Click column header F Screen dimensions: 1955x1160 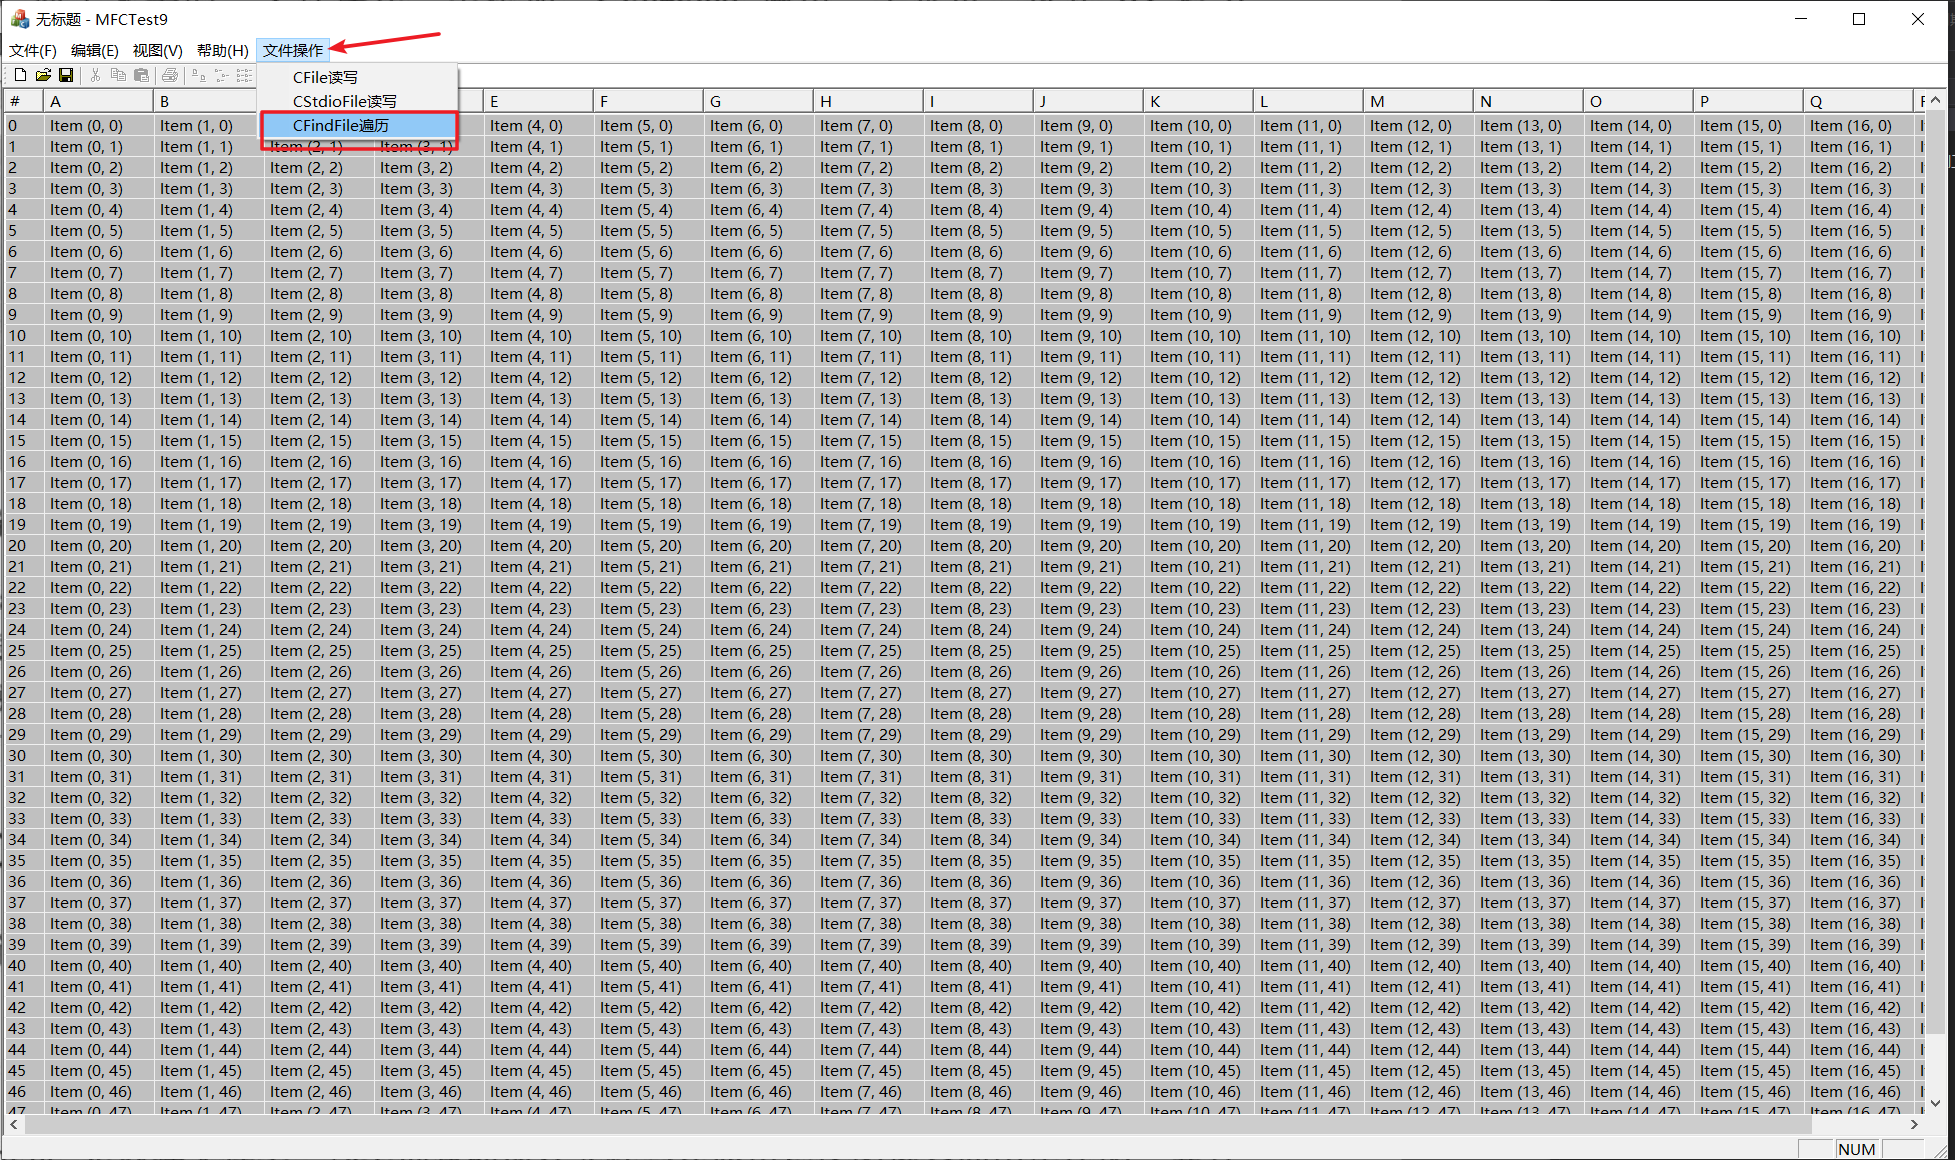646,101
